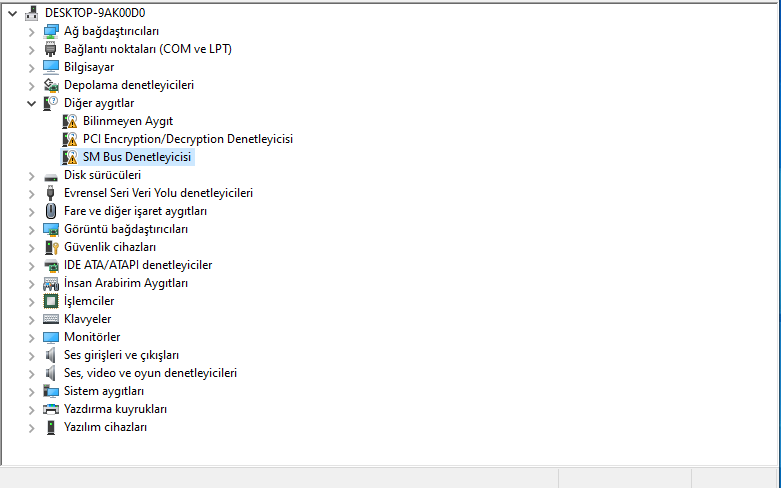The height and width of the screenshot is (488, 781).
Task: Select the Diğer aygıtlar label text
Action: [99, 103]
